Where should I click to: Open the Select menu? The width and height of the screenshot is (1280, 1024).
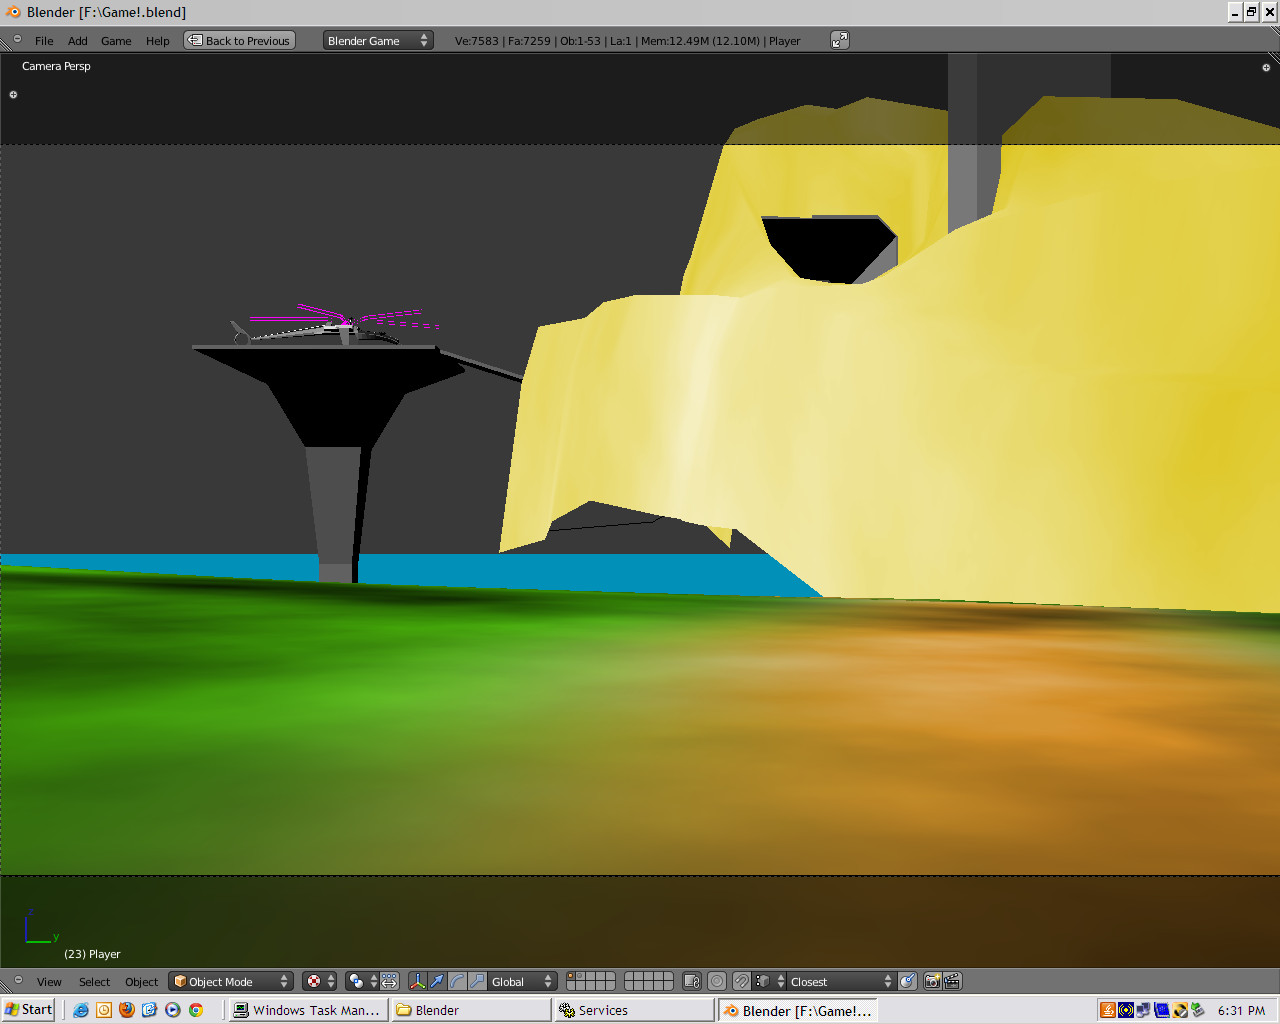point(95,982)
